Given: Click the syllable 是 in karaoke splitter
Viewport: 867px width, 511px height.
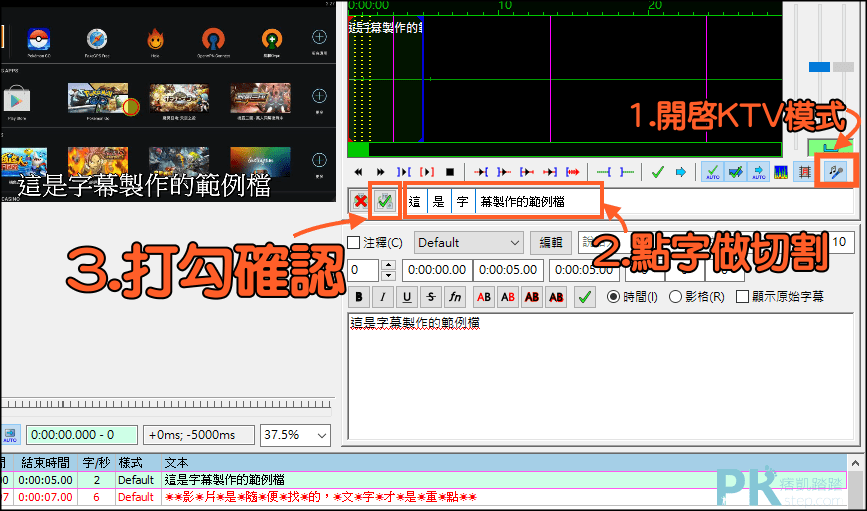Looking at the screenshot, I should [x=439, y=202].
